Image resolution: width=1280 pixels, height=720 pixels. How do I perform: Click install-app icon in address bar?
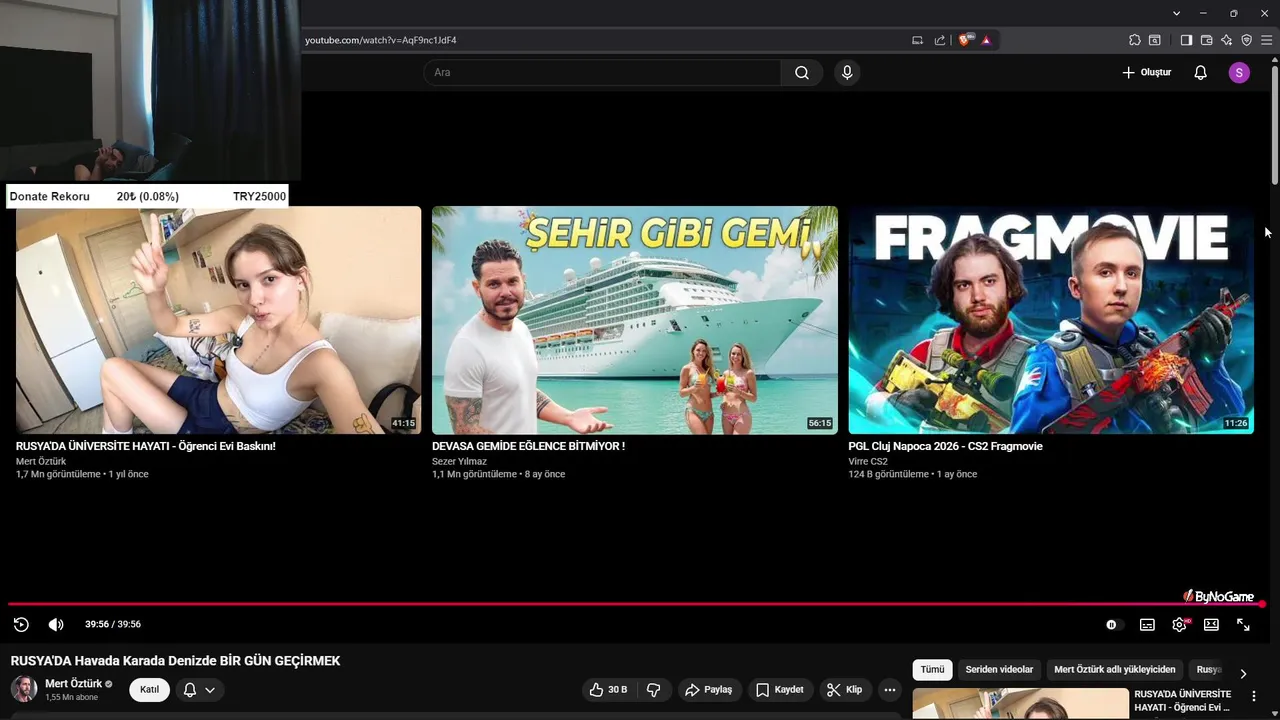(917, 40)
